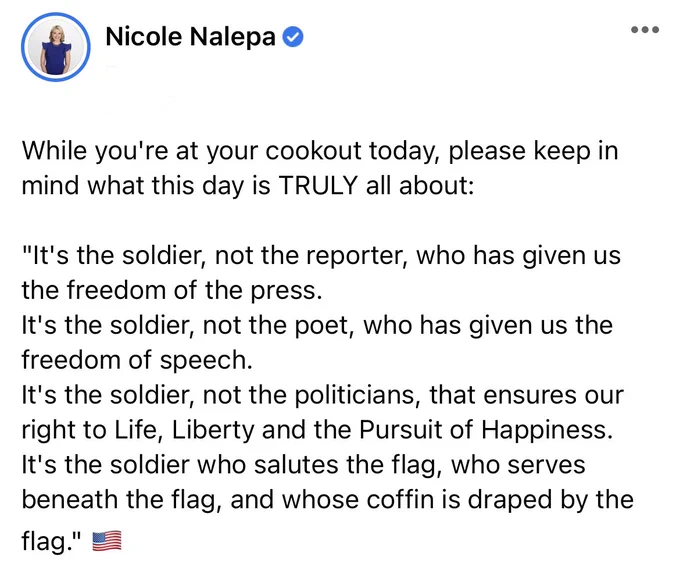Click the closing word 'flag."' before the emoji

(x=51, y=542)
